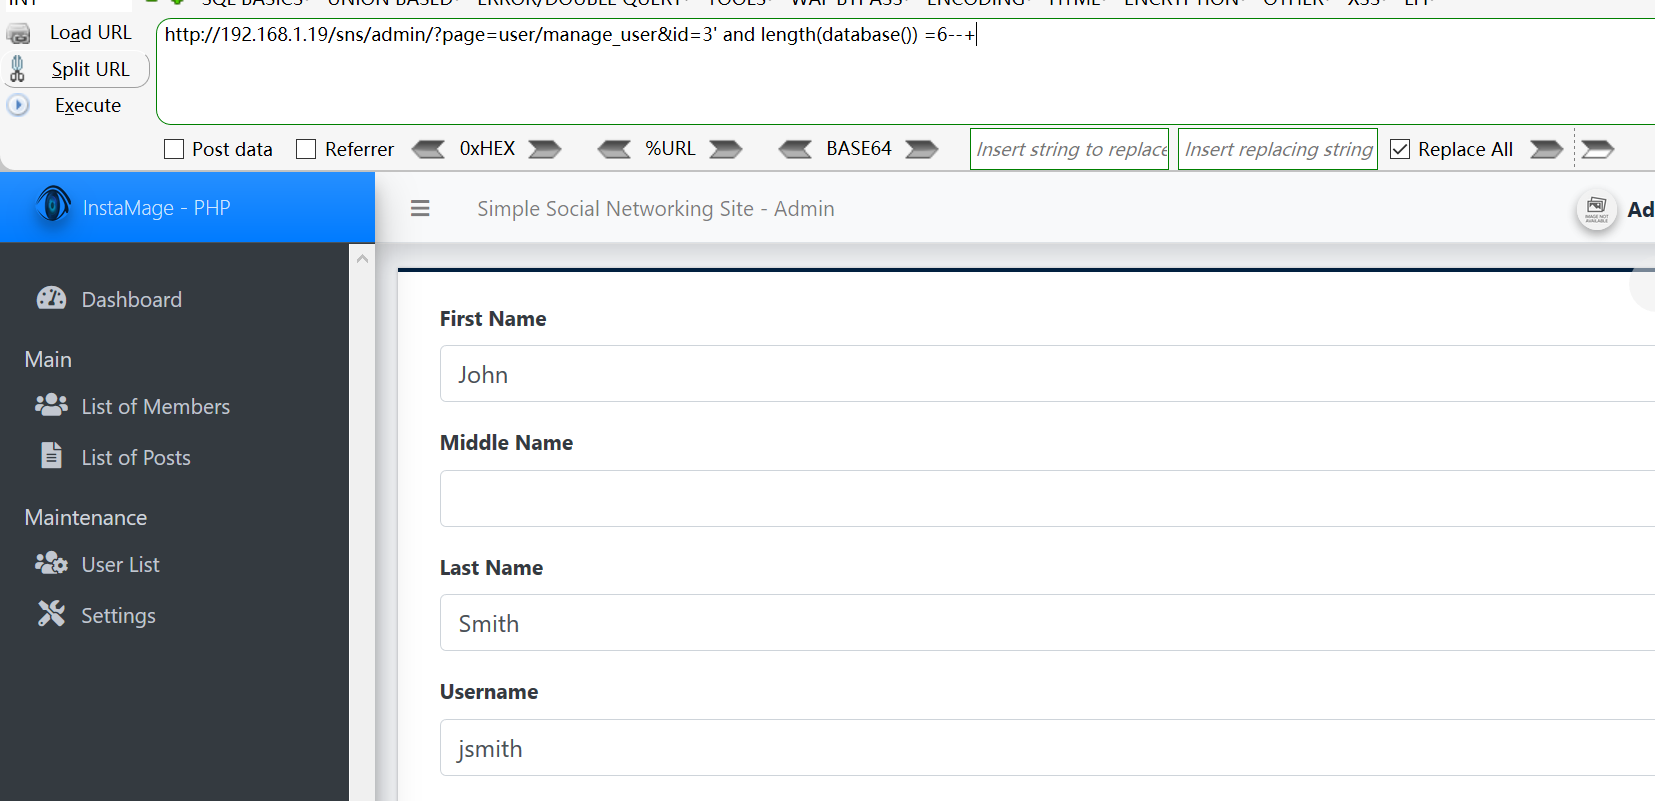
Task: Focus the 'Insert replacing string' field
Action: (x=1277, y=149)
